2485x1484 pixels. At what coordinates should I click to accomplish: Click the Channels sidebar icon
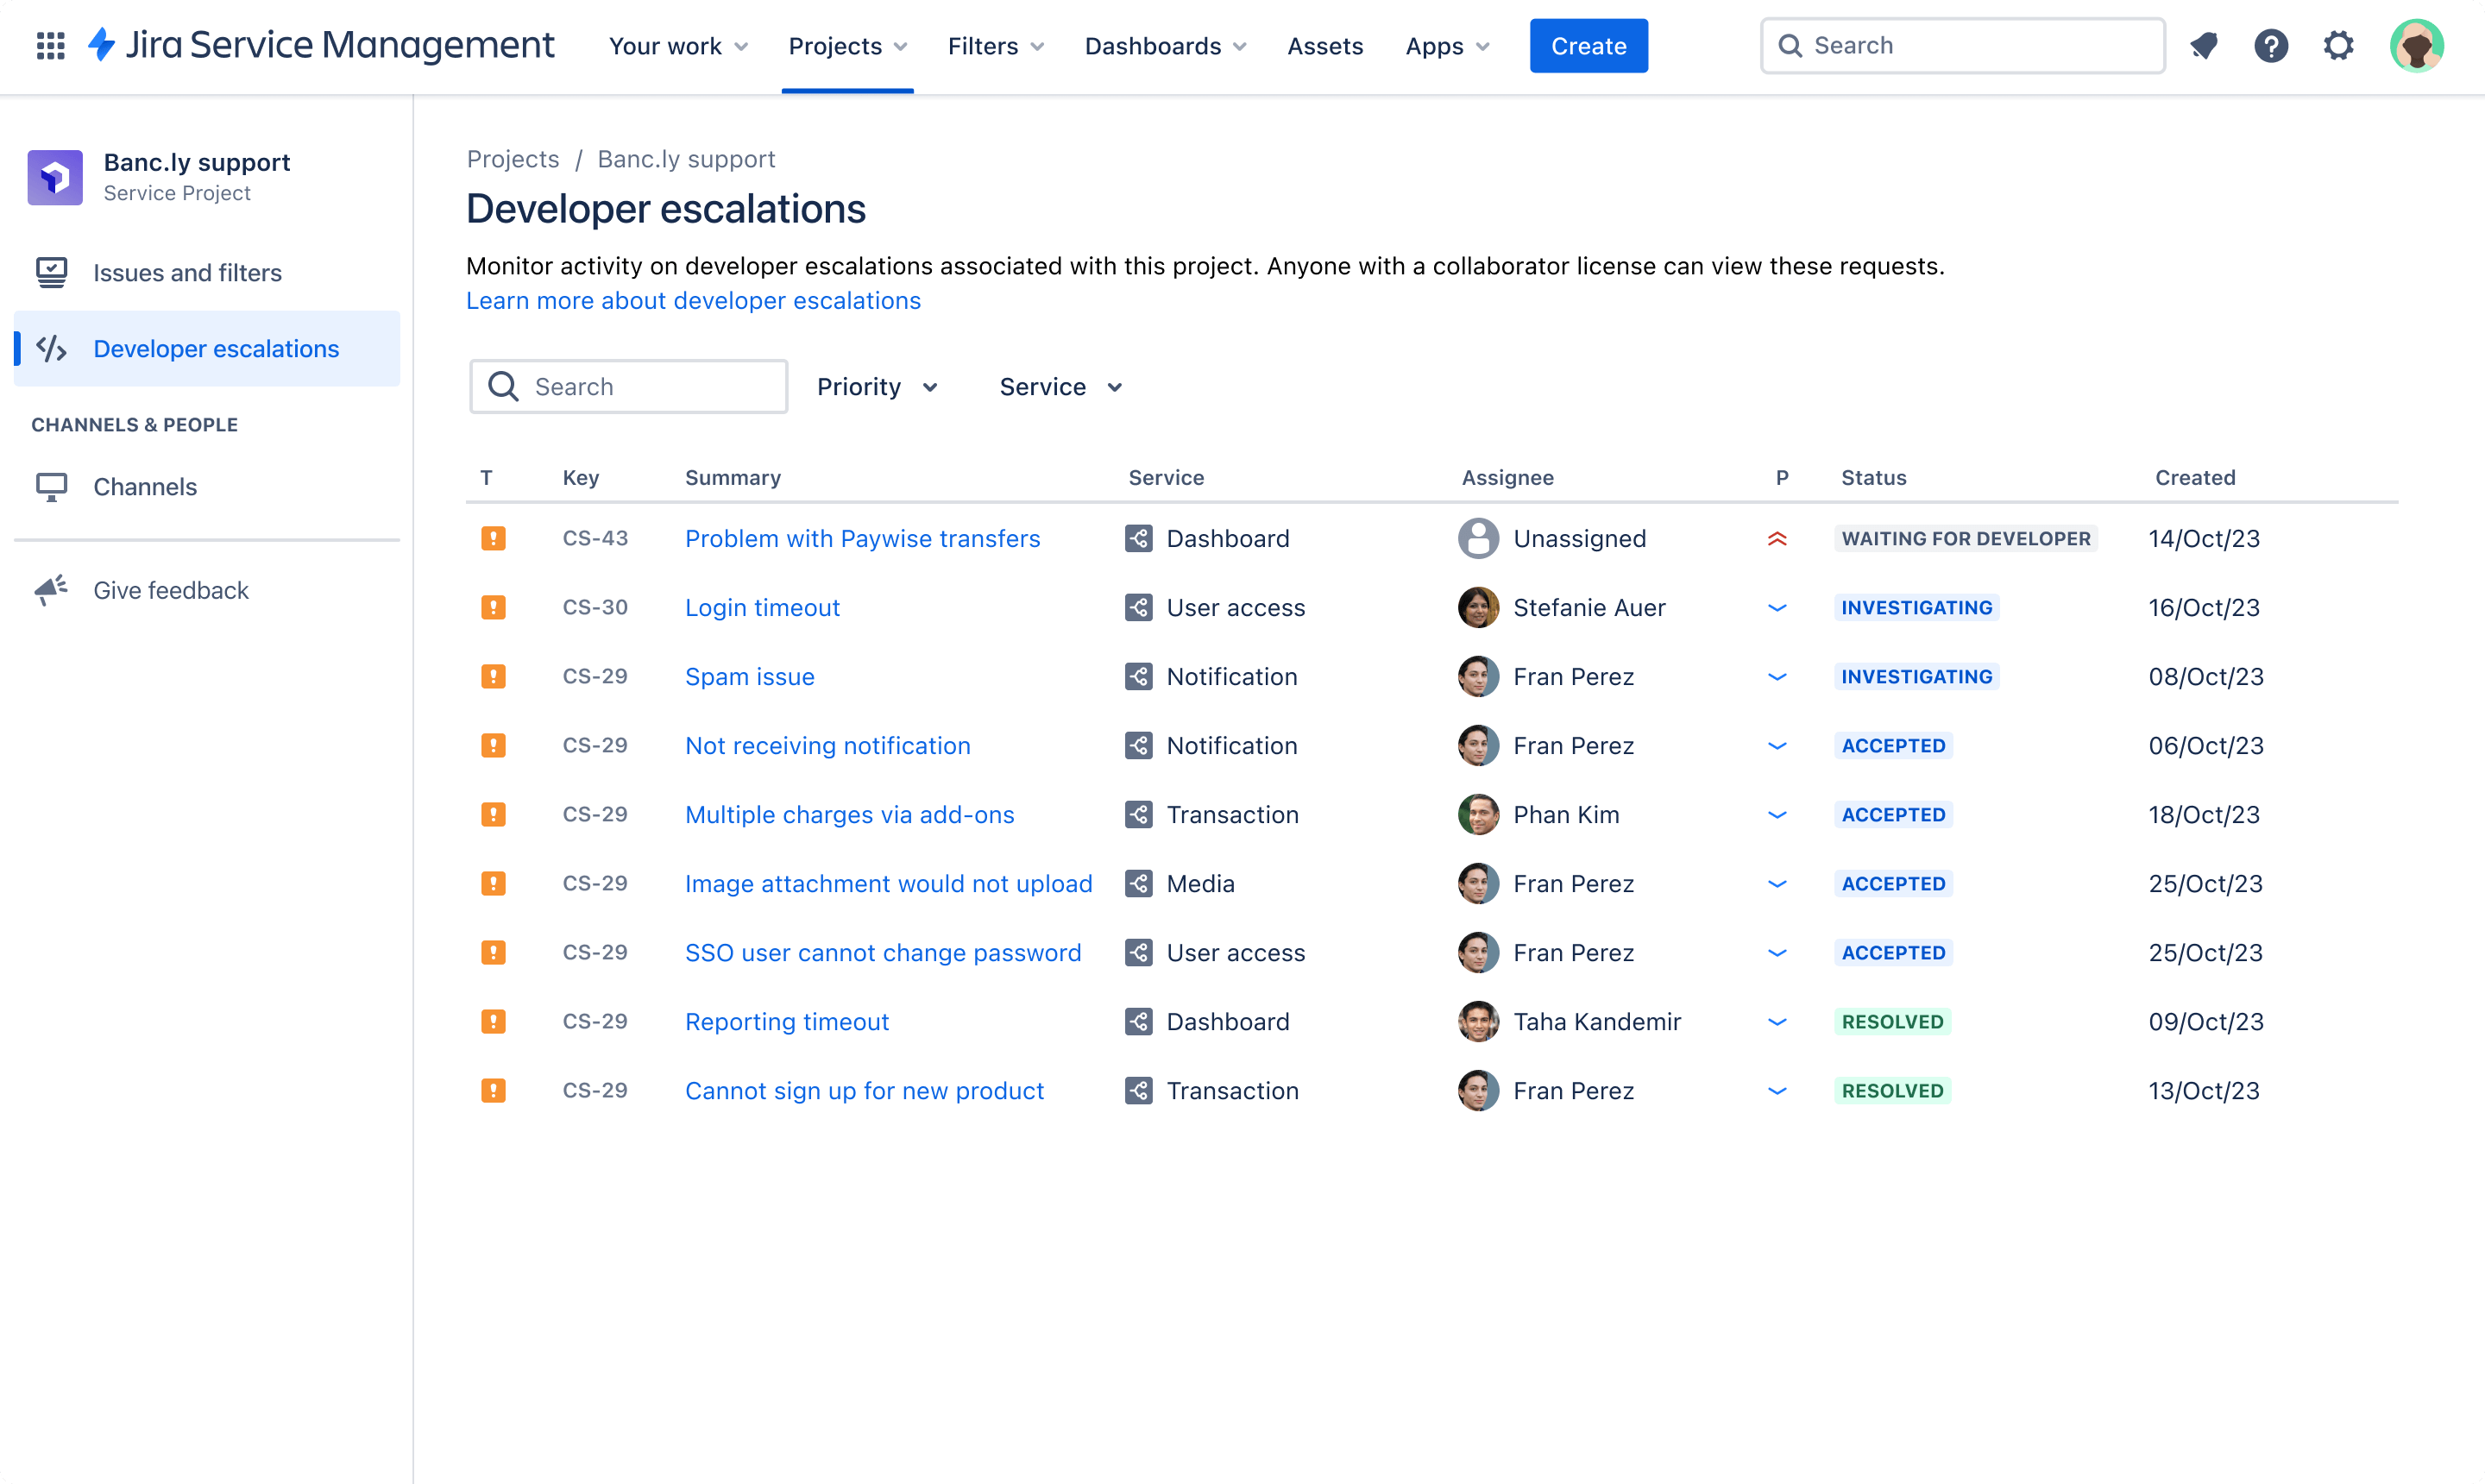point(51,486)
